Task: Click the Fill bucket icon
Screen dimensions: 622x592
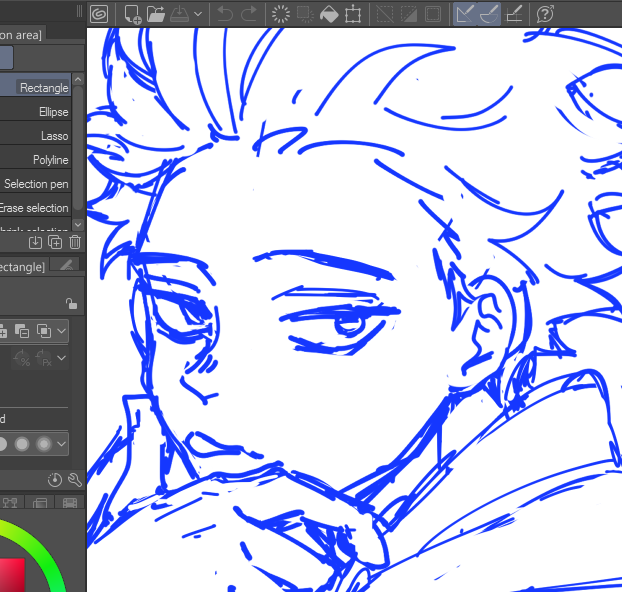Action: pyautogui.click(x=329, y=14)
